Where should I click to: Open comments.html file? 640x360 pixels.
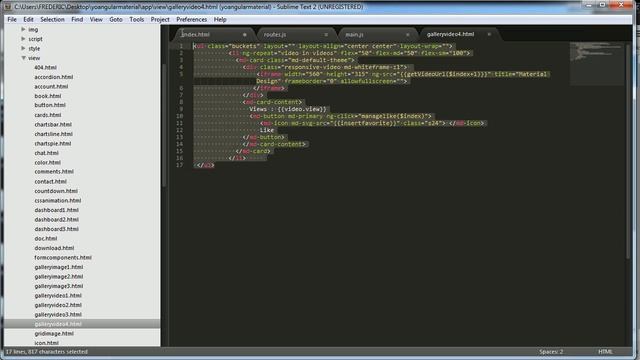54,172
